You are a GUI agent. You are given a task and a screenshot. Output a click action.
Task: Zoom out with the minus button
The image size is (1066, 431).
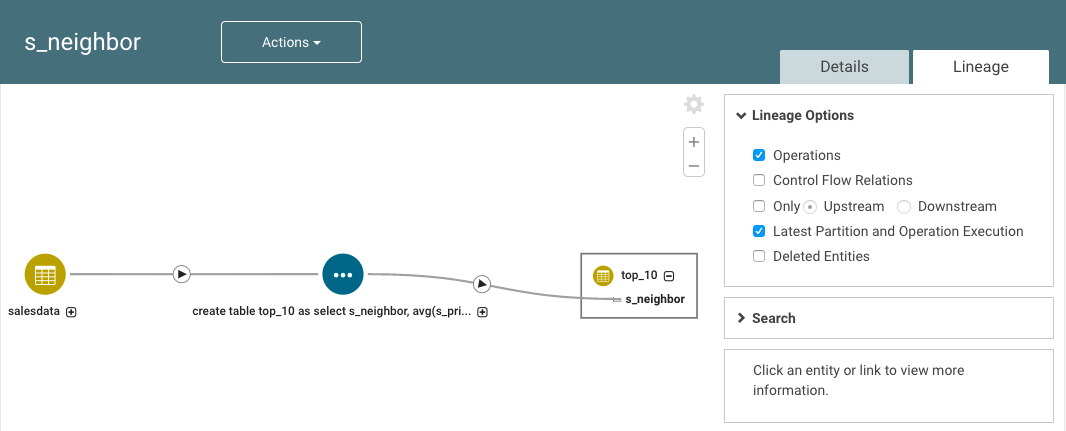click(x=693, y=165)
